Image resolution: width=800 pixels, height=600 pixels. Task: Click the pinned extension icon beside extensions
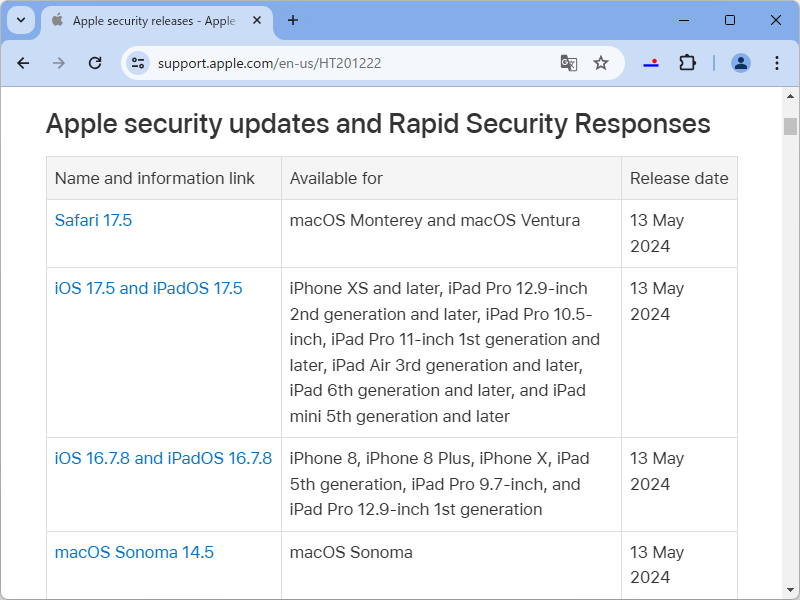pyautogui.click(x=651, y=62)
